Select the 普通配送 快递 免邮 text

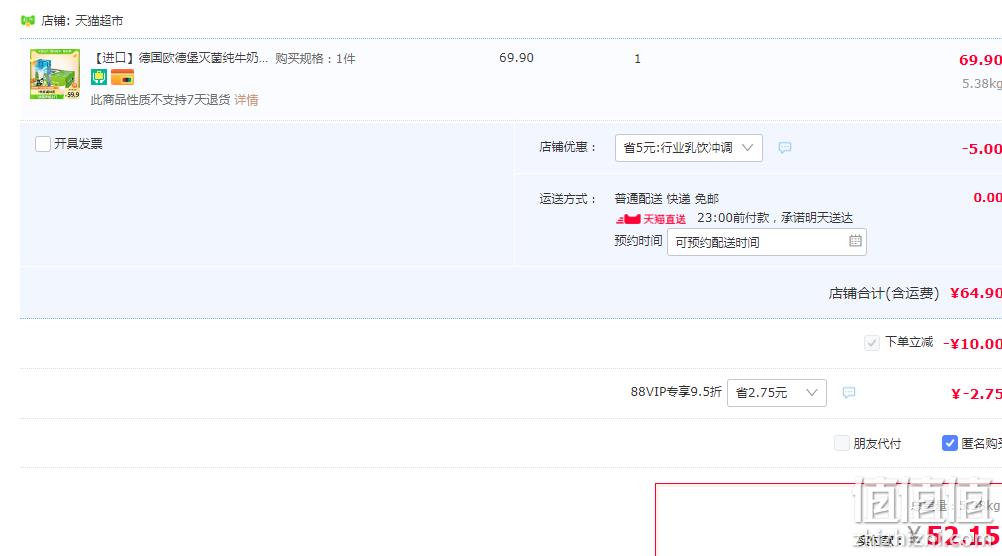click(x=667, y=199)
